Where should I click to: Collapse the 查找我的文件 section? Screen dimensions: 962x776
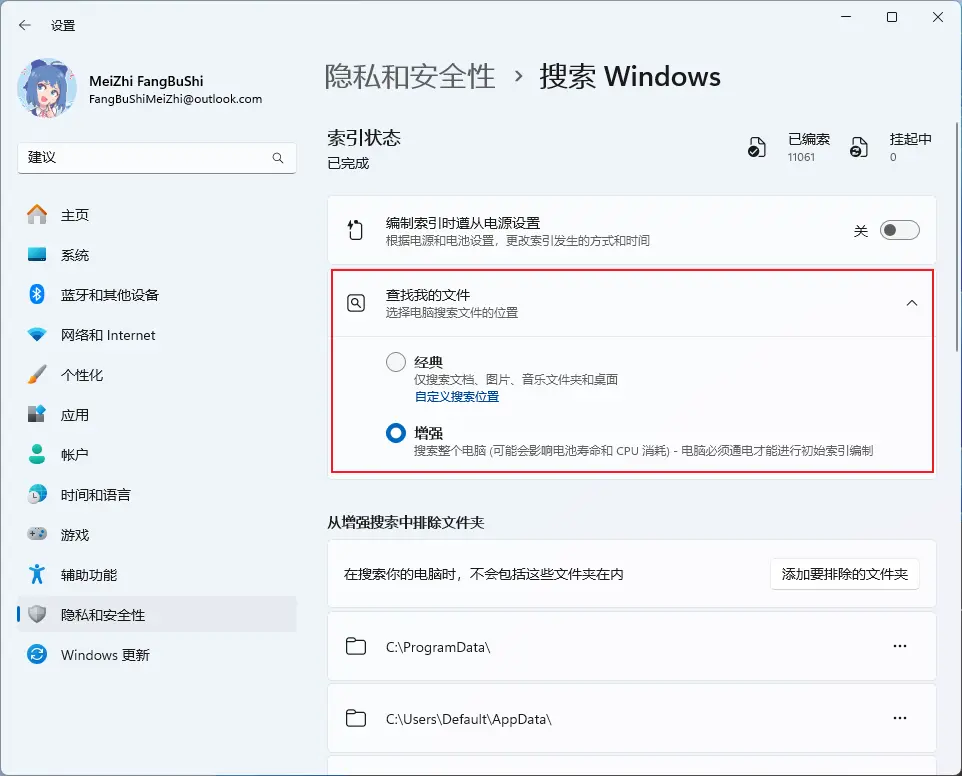pos(911,303)
